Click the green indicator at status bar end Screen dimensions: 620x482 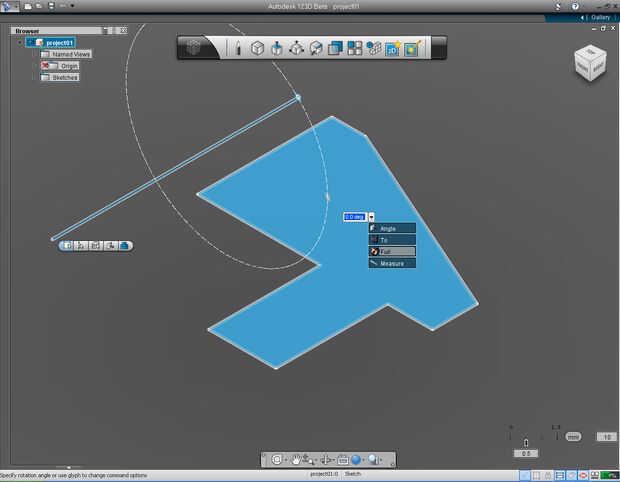[x=609, y=475]
